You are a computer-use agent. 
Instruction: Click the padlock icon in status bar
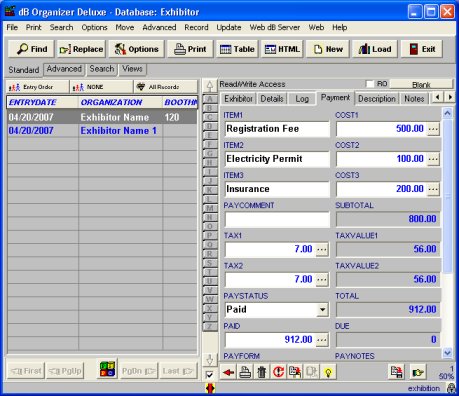coord(451,388)
